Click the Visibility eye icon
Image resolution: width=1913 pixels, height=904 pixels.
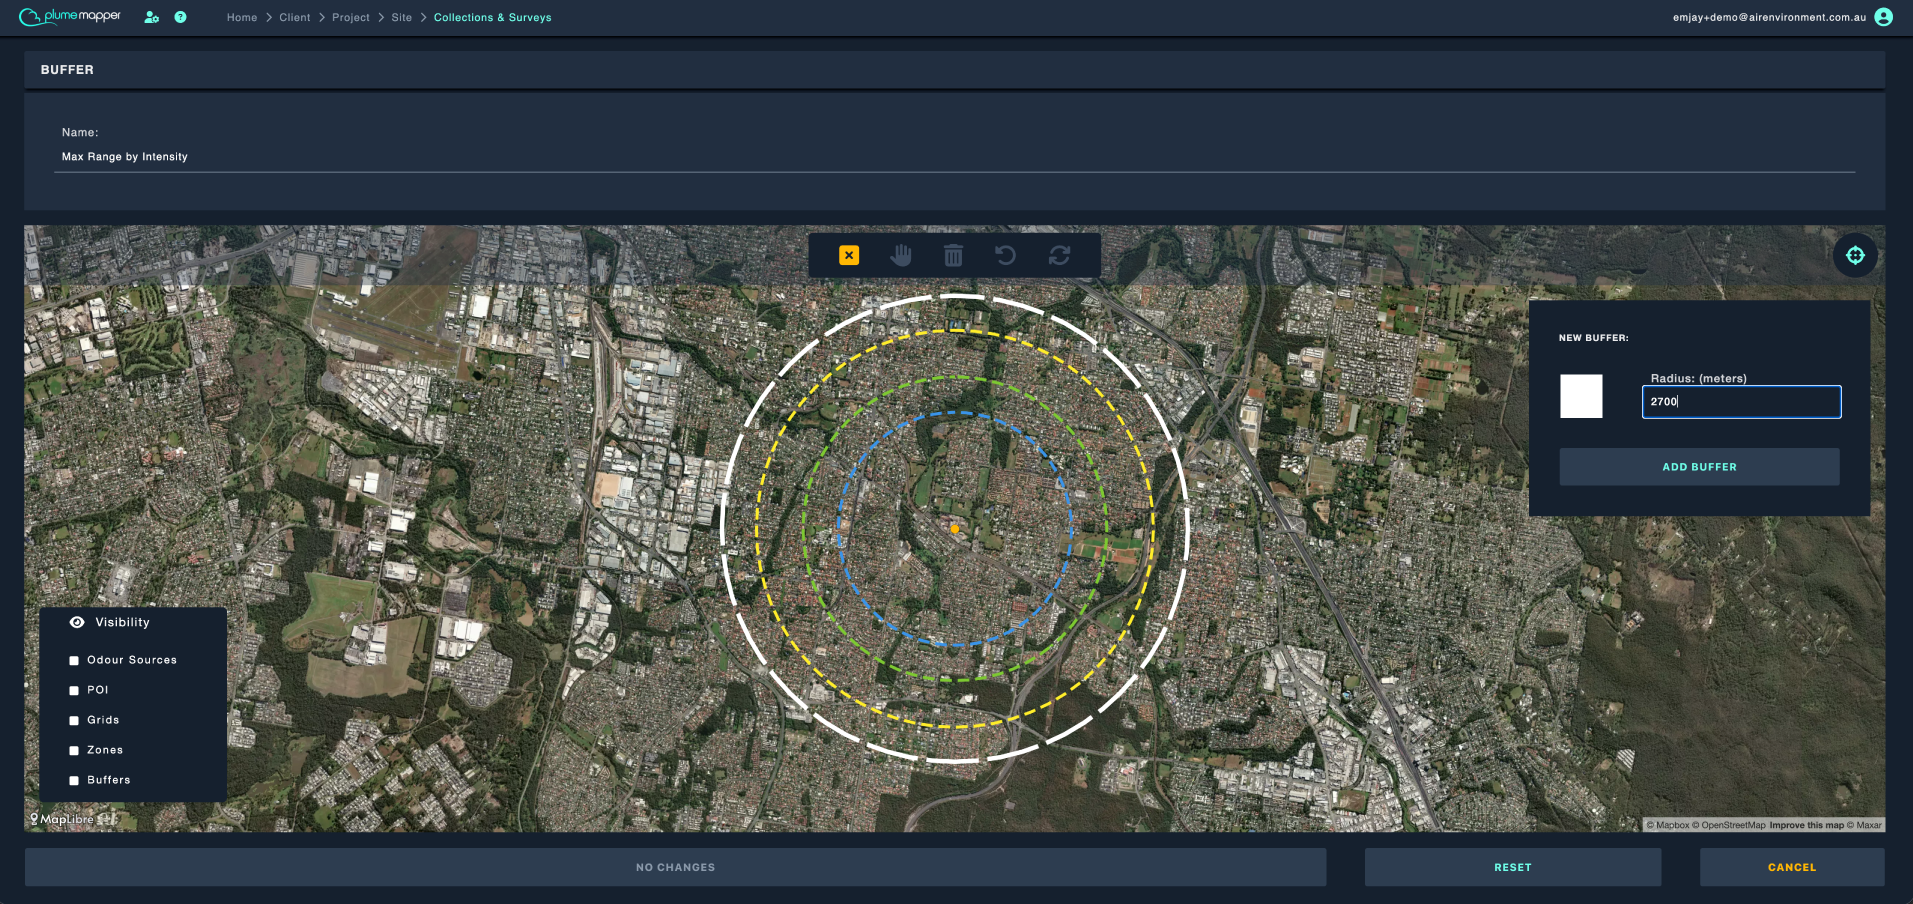click(77, 622)
